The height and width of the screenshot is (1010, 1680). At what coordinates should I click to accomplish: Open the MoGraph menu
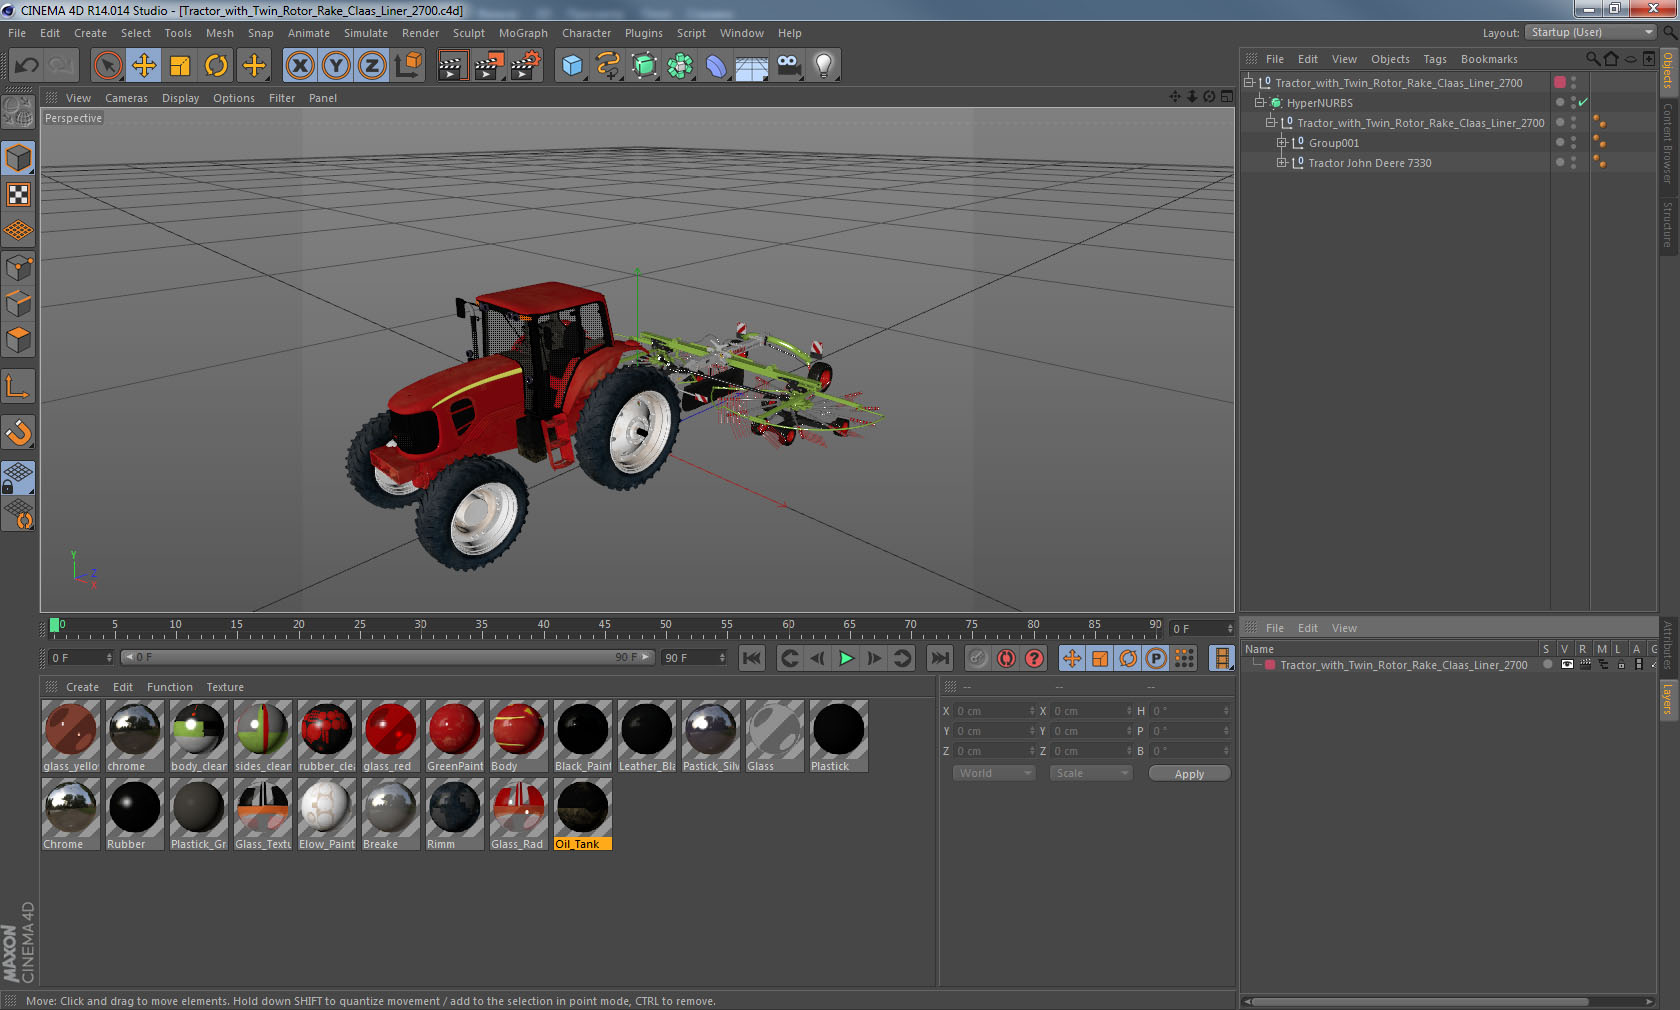[523, 33]
